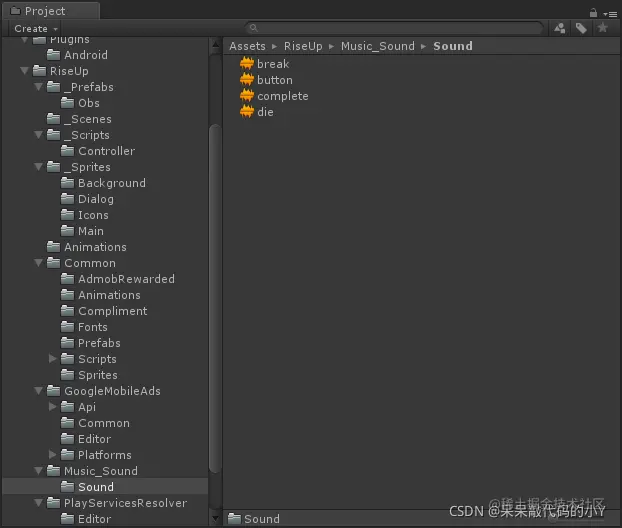This screenshot has width=622, height=528.
Task: Click the tree scroll up arrow
Action: pyautogui.click(x=215, y=46)
